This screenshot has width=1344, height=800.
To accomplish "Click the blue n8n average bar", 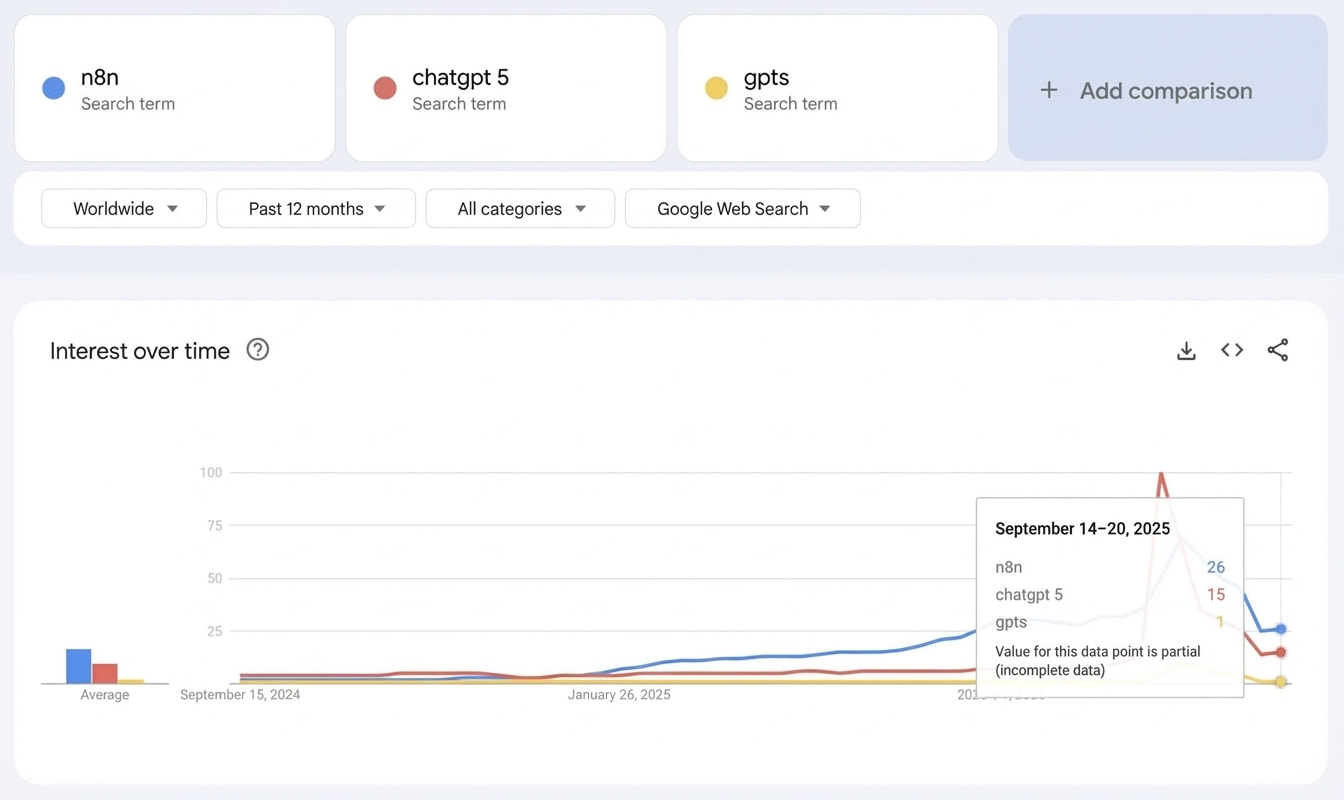I will (x=79, y=667).
